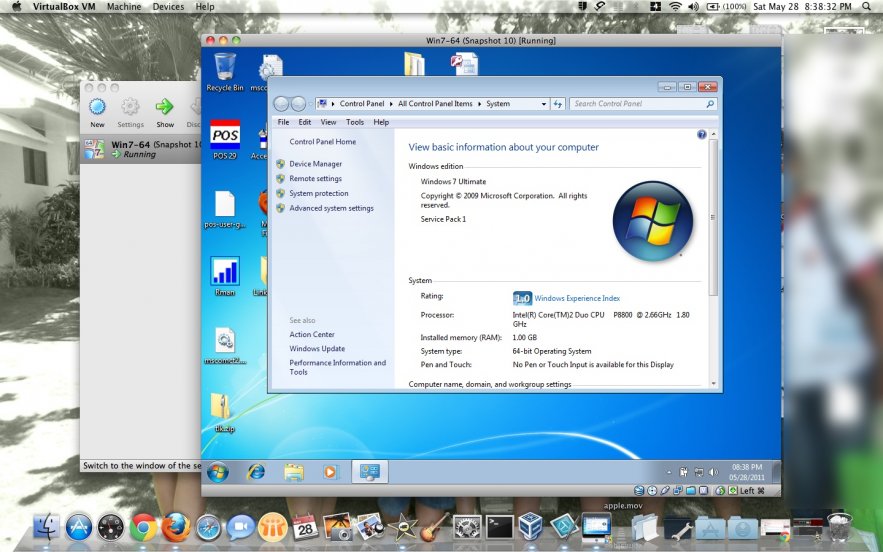Screen dimensions: 883x552
Task: Open the Machine menu in macOS menu bar
Action: click(124, 7)
